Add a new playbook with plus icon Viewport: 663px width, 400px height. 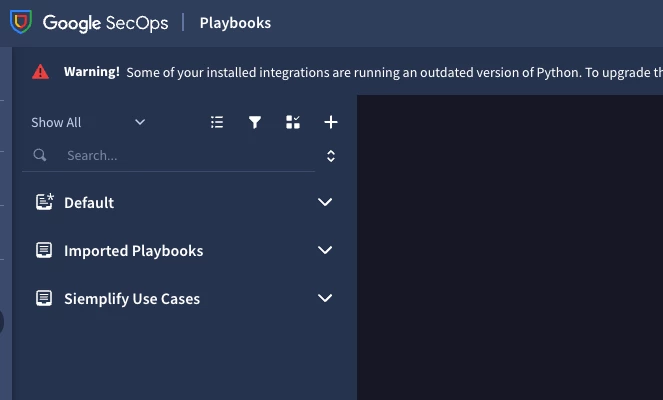pos(331,122)
